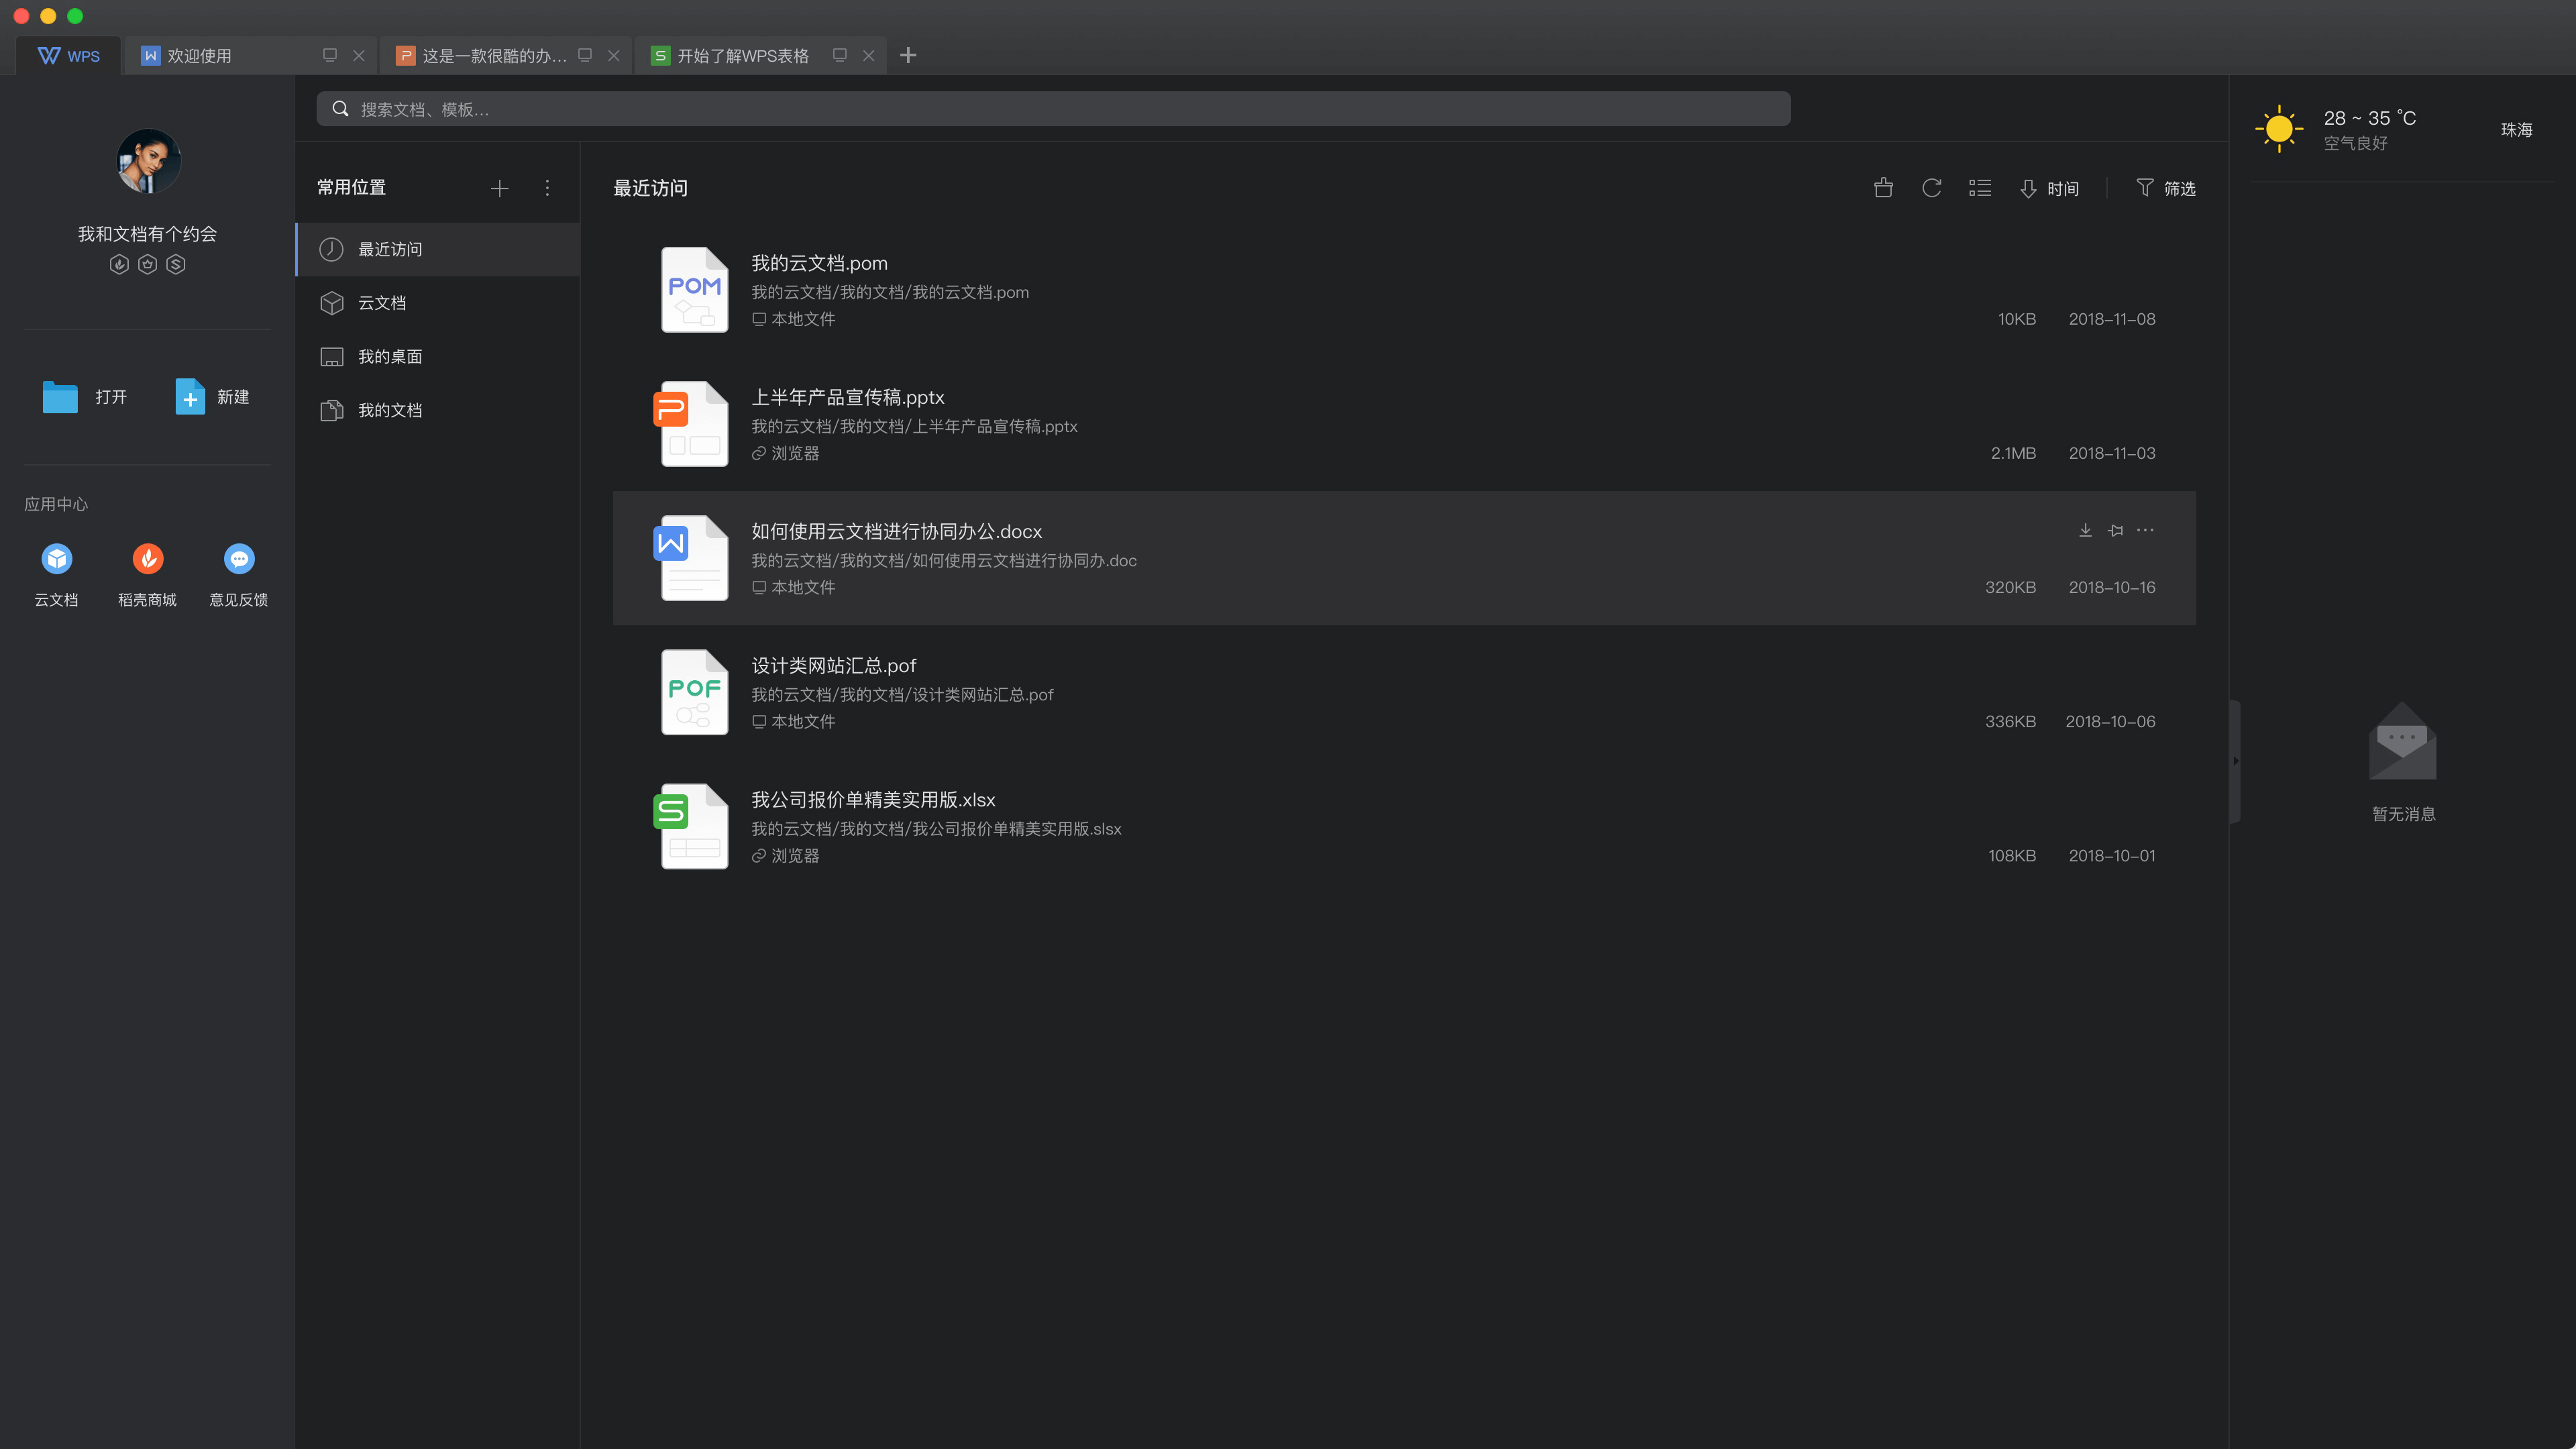Open 意见反馈 to send feedback
Screen dimensions: 2576x1449
(x=238, y=573)
